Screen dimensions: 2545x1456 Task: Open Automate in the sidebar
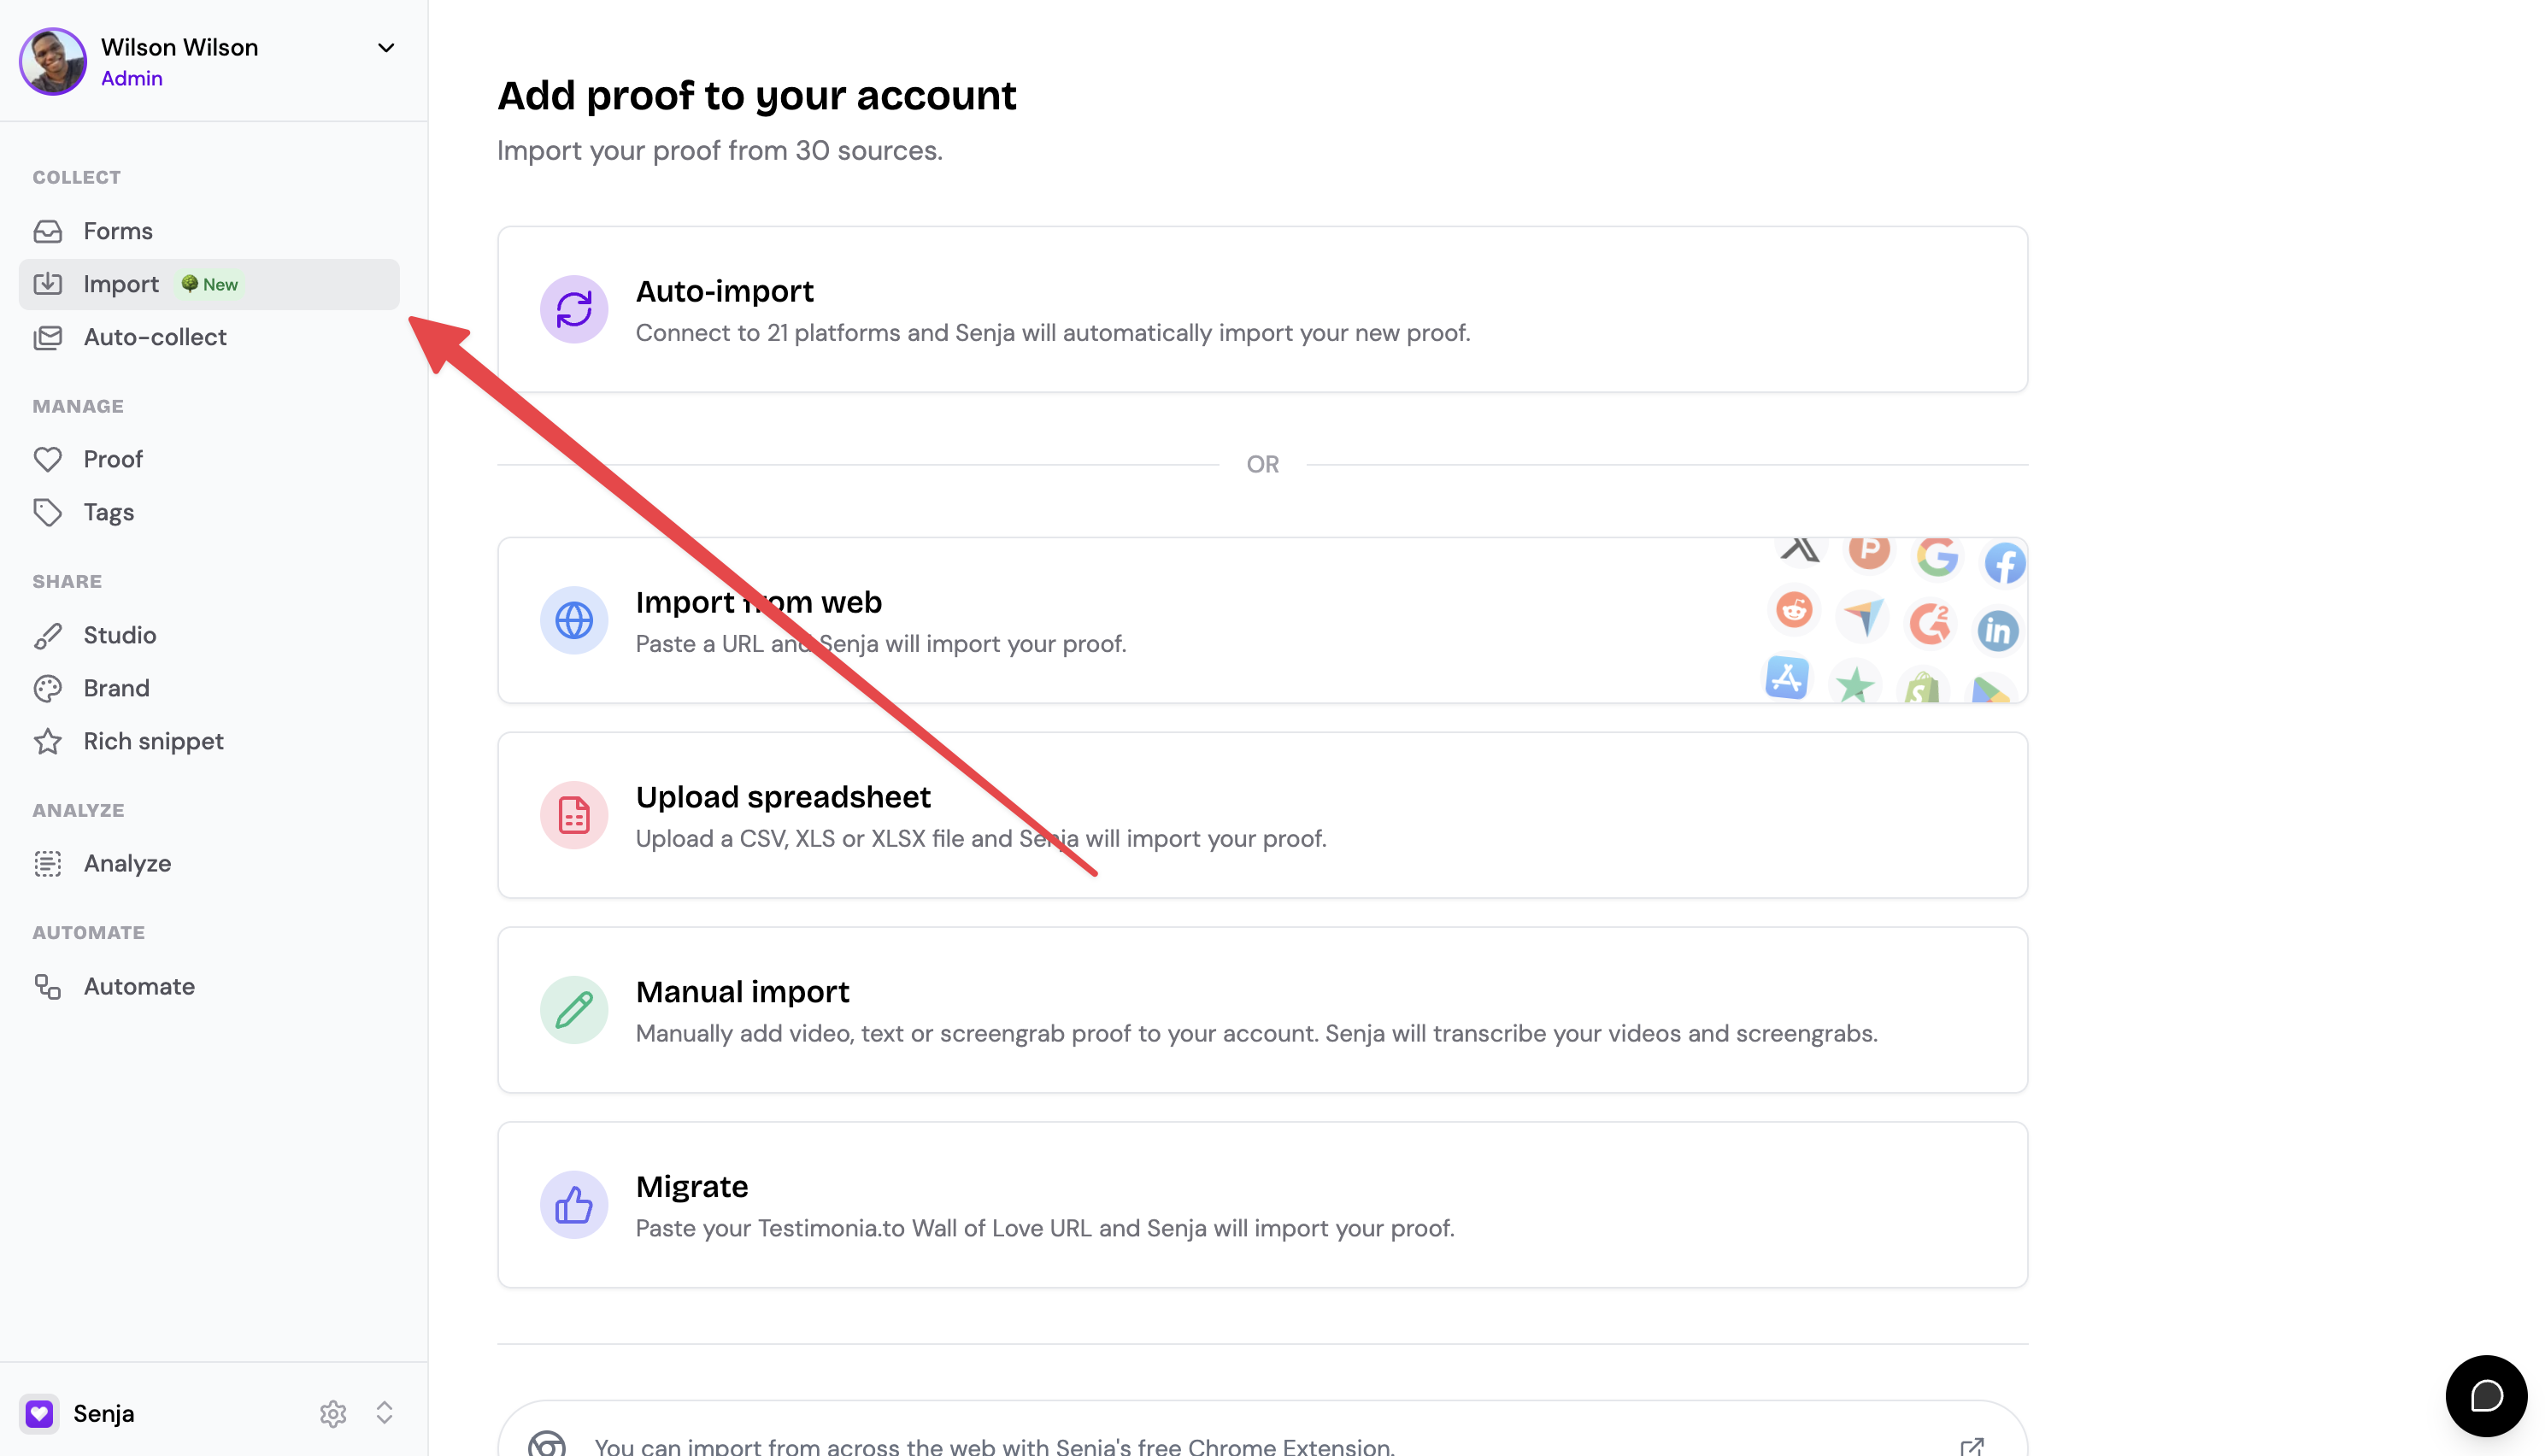[209, 986]
